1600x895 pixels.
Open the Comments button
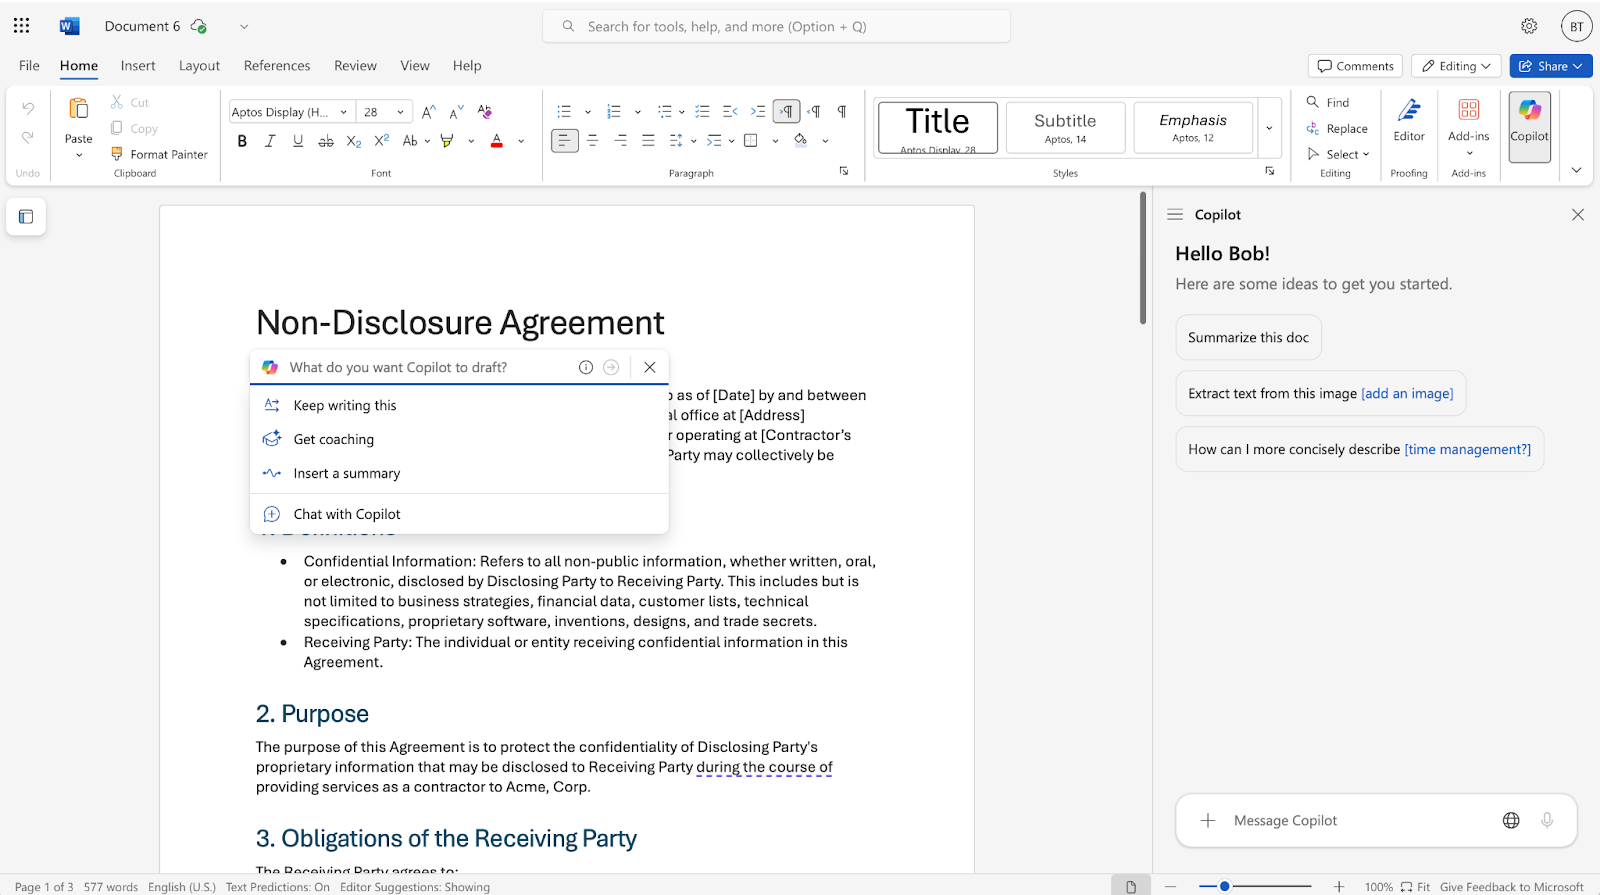coord(1355,66)
